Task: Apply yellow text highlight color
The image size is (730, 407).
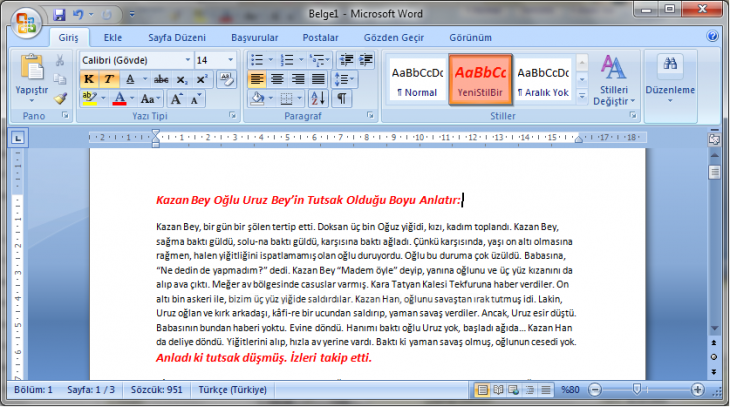Action: 89,99
